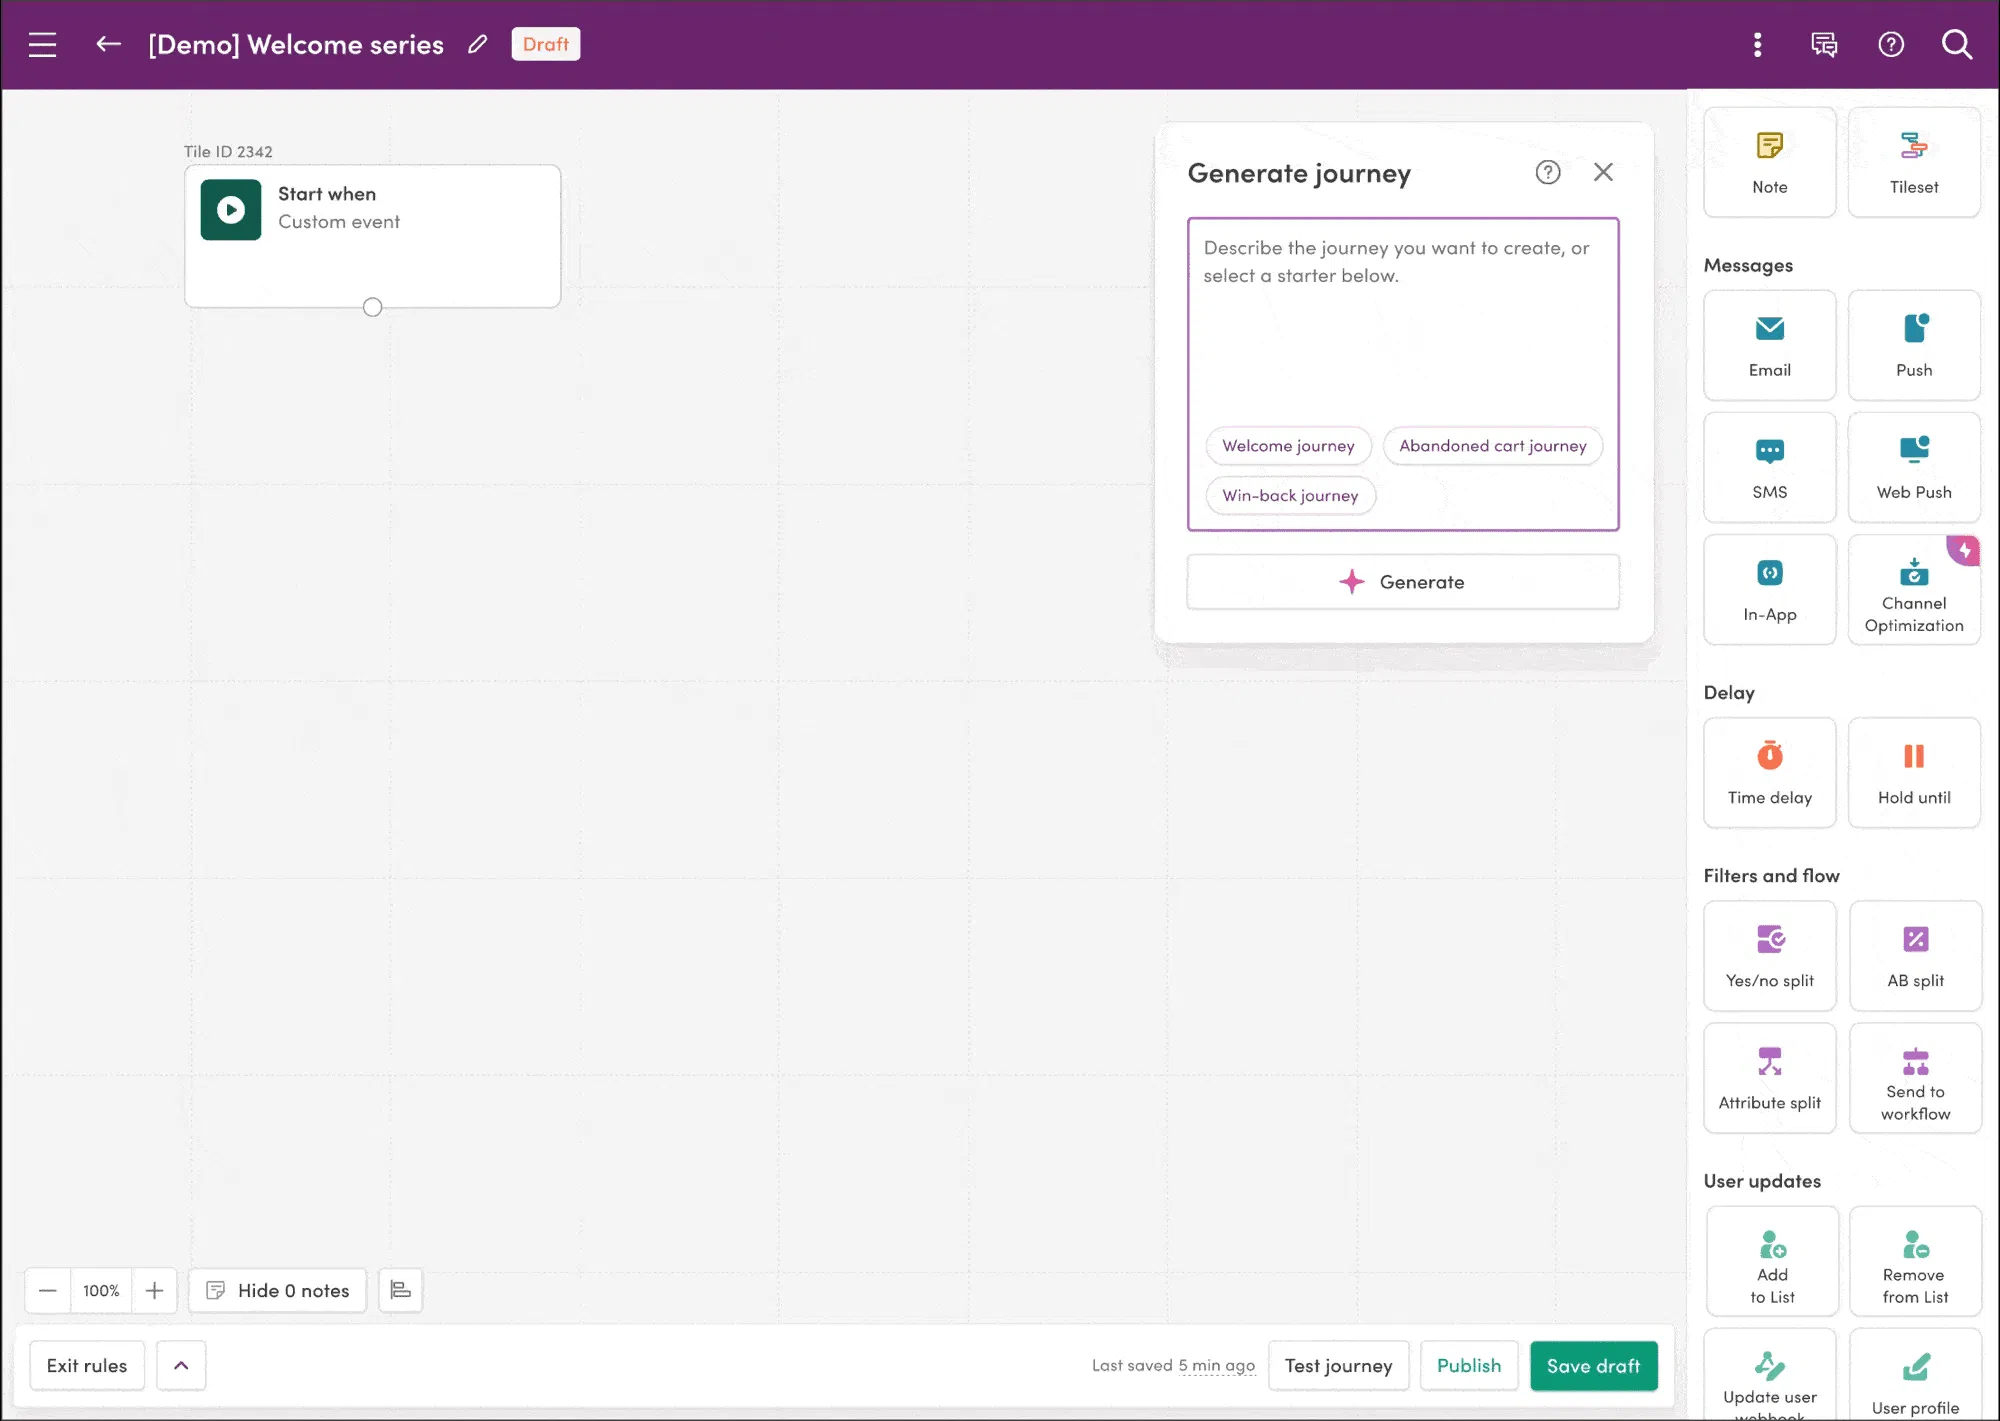Zoom out with the minus button
Viewport: 2000px width, 1421px height.
point(47,1290)
